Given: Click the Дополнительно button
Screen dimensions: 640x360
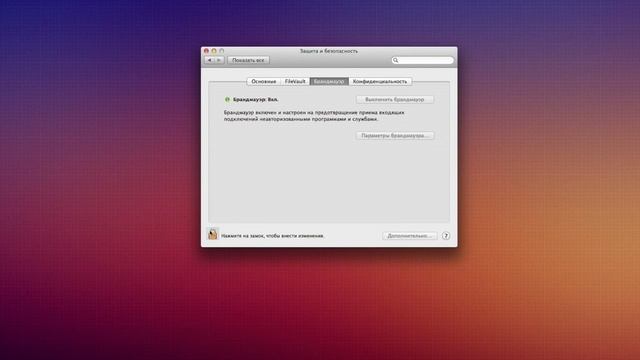Looking at the screenshot, I should (409, 236).
